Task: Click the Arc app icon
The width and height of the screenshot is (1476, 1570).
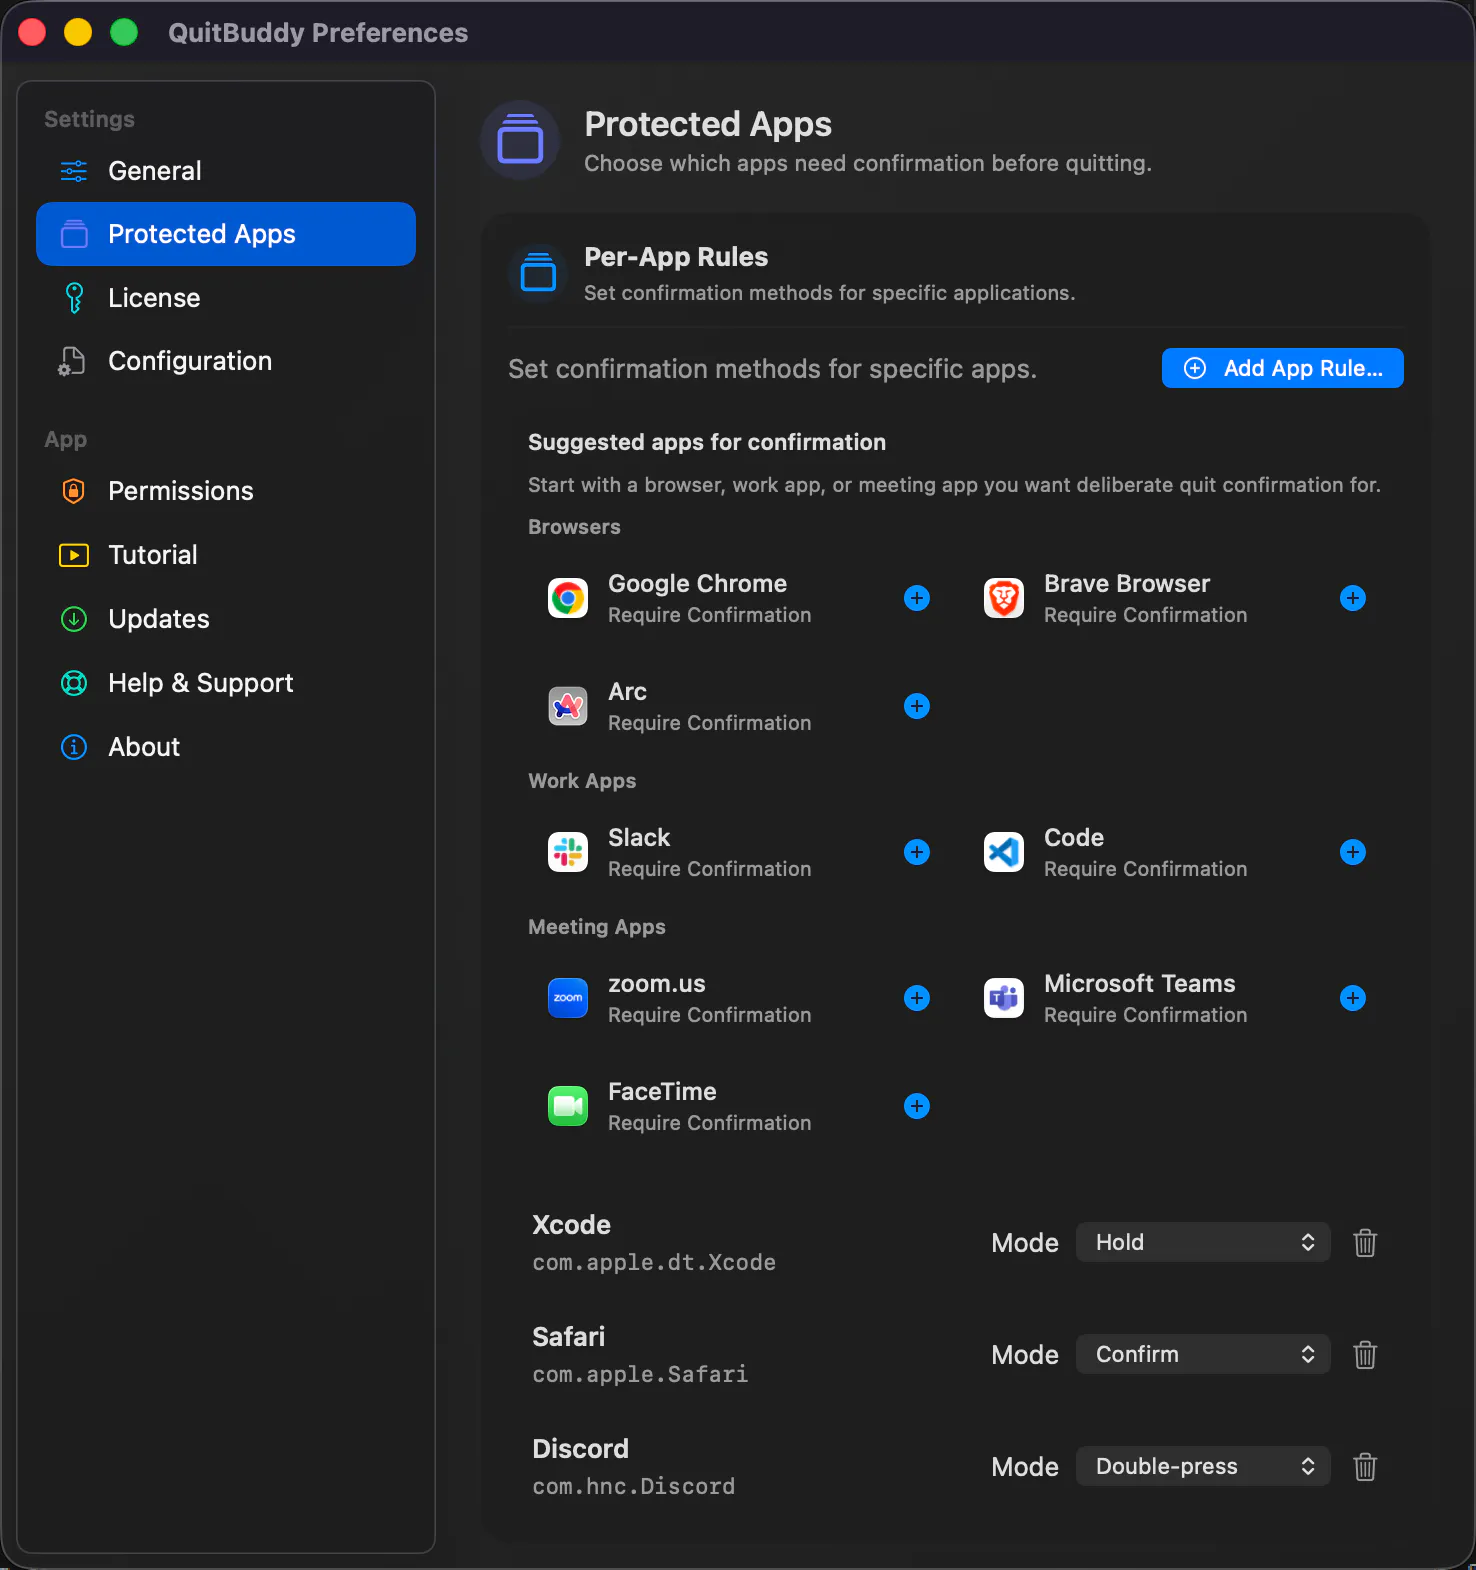Action: coord(568,706)
